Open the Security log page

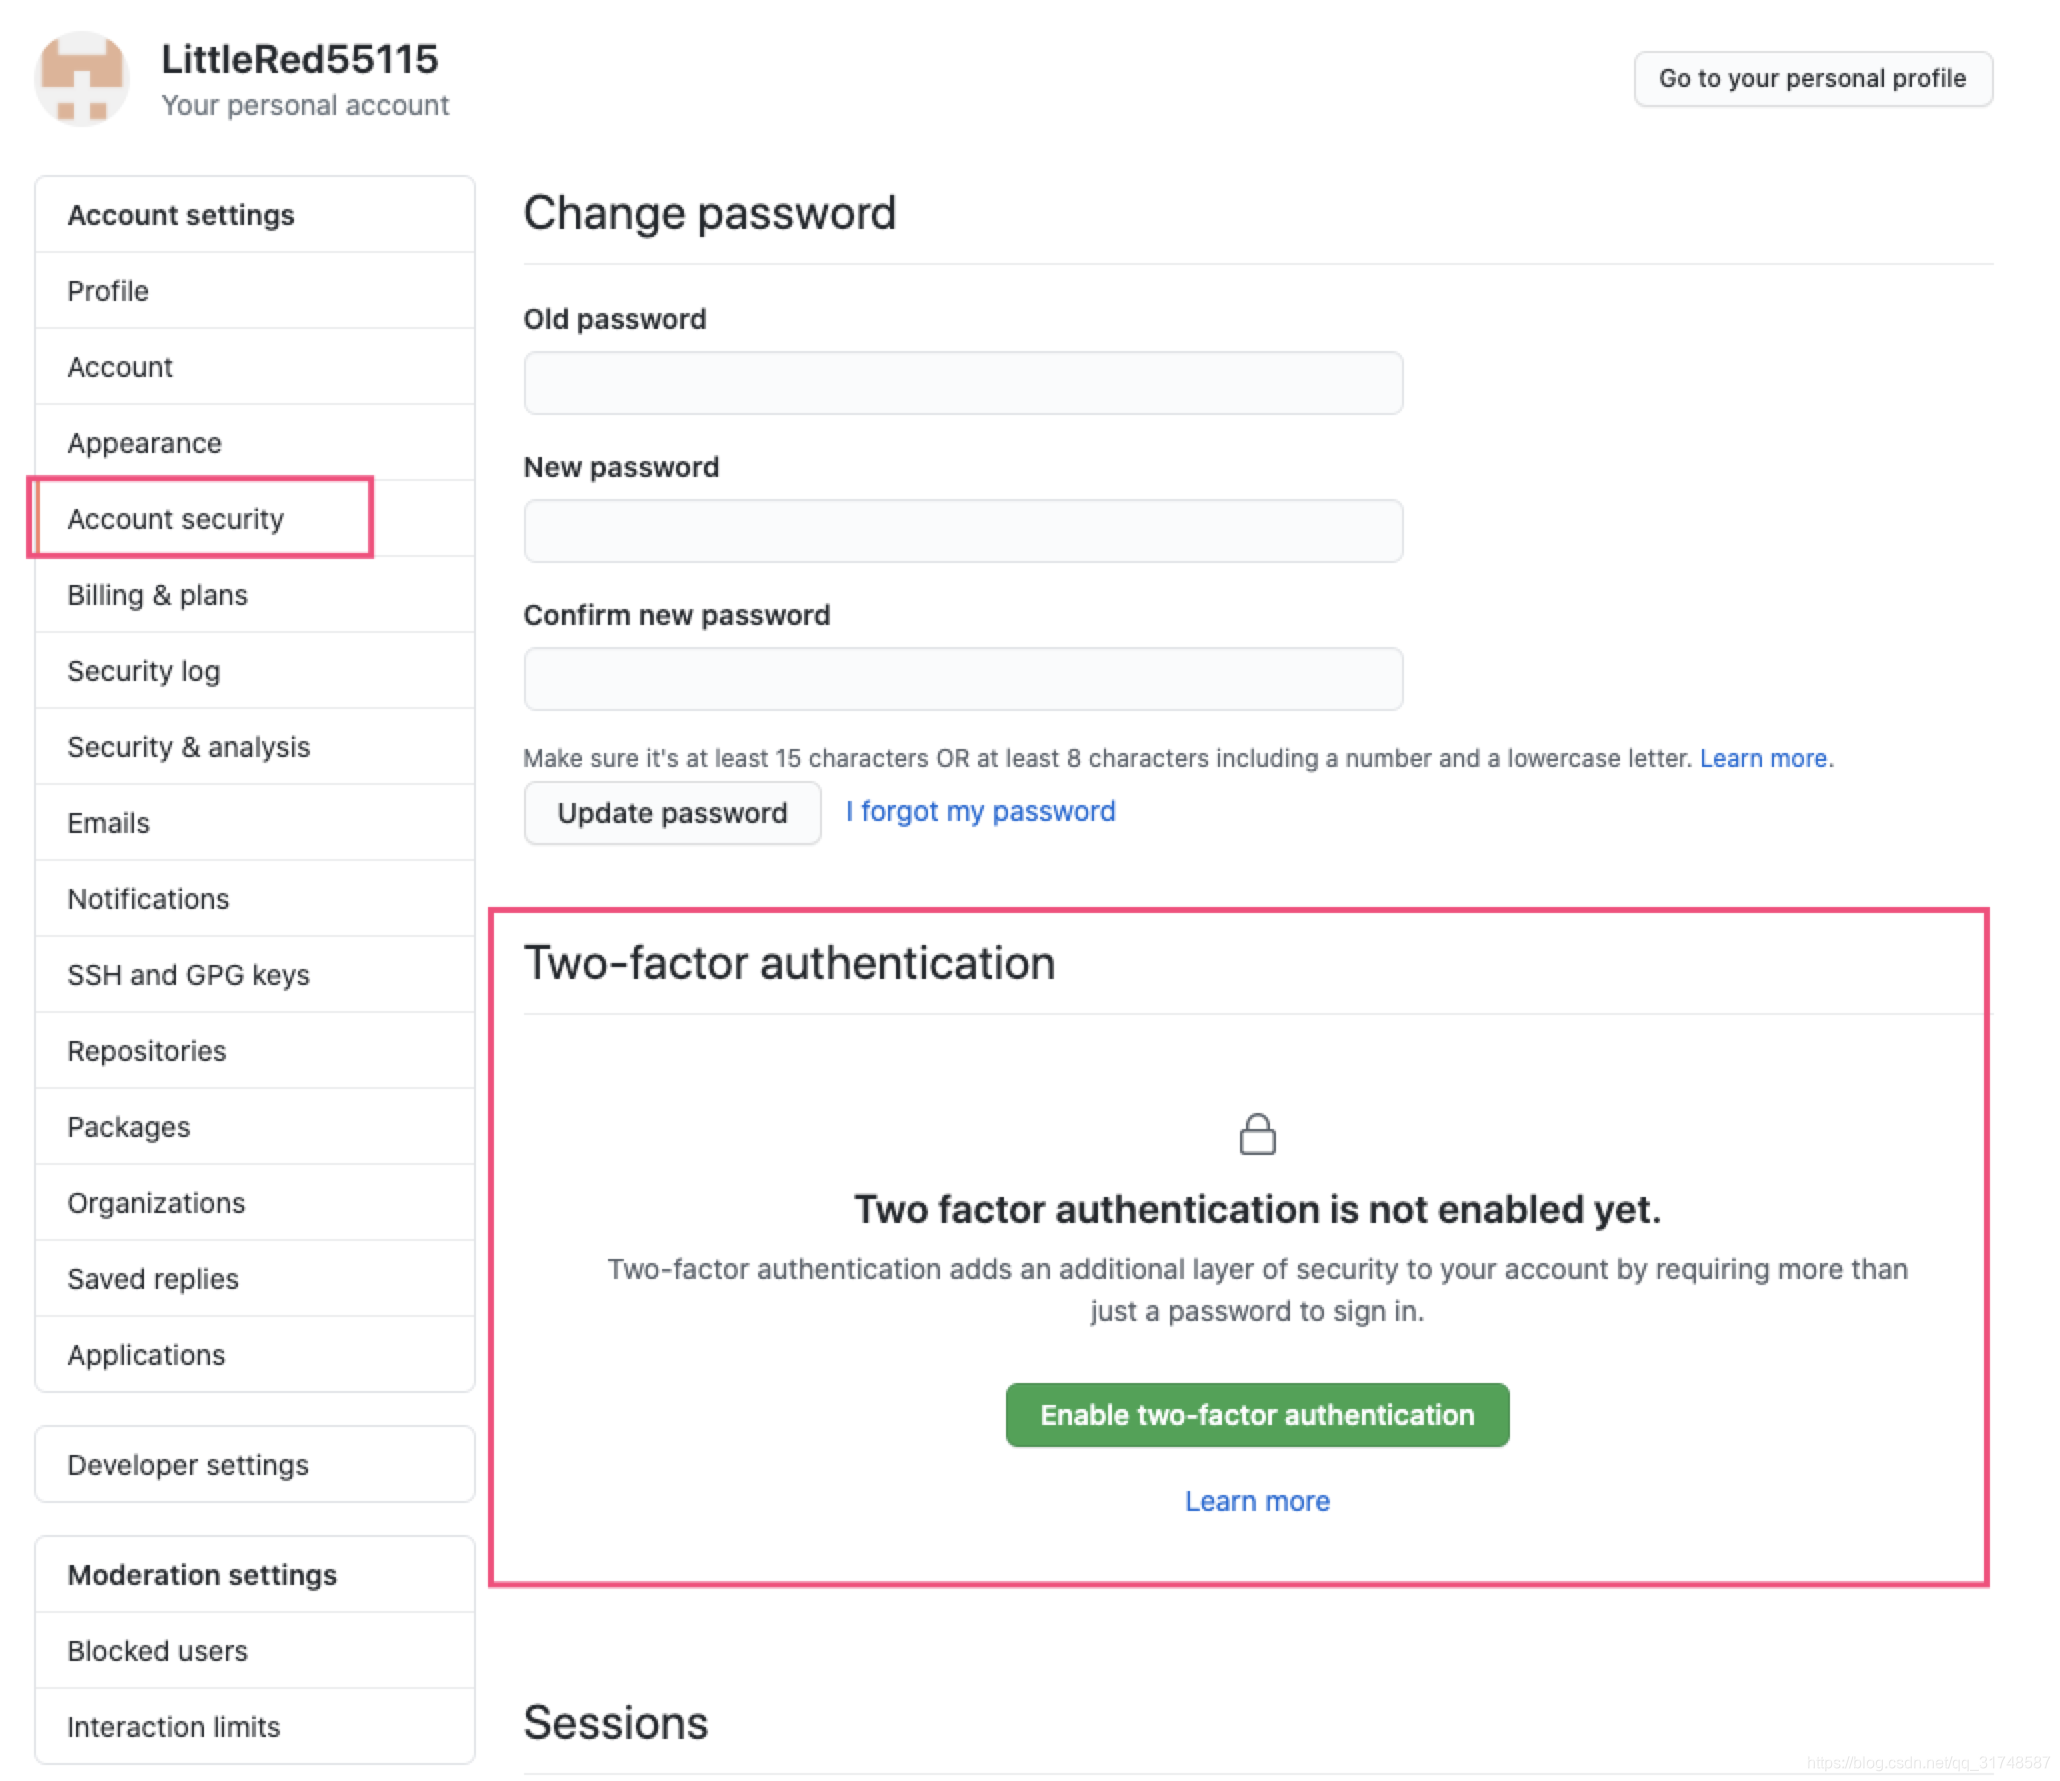pyautogui.click(x=143, y=671)
